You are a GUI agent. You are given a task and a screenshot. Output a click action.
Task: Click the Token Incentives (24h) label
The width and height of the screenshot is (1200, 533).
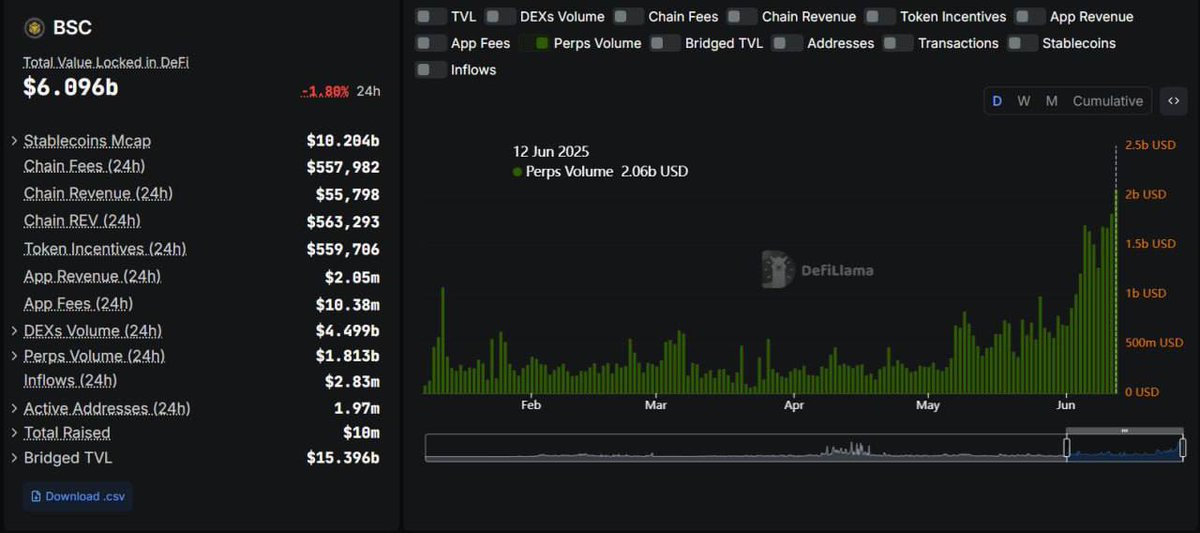coord(105,248)
